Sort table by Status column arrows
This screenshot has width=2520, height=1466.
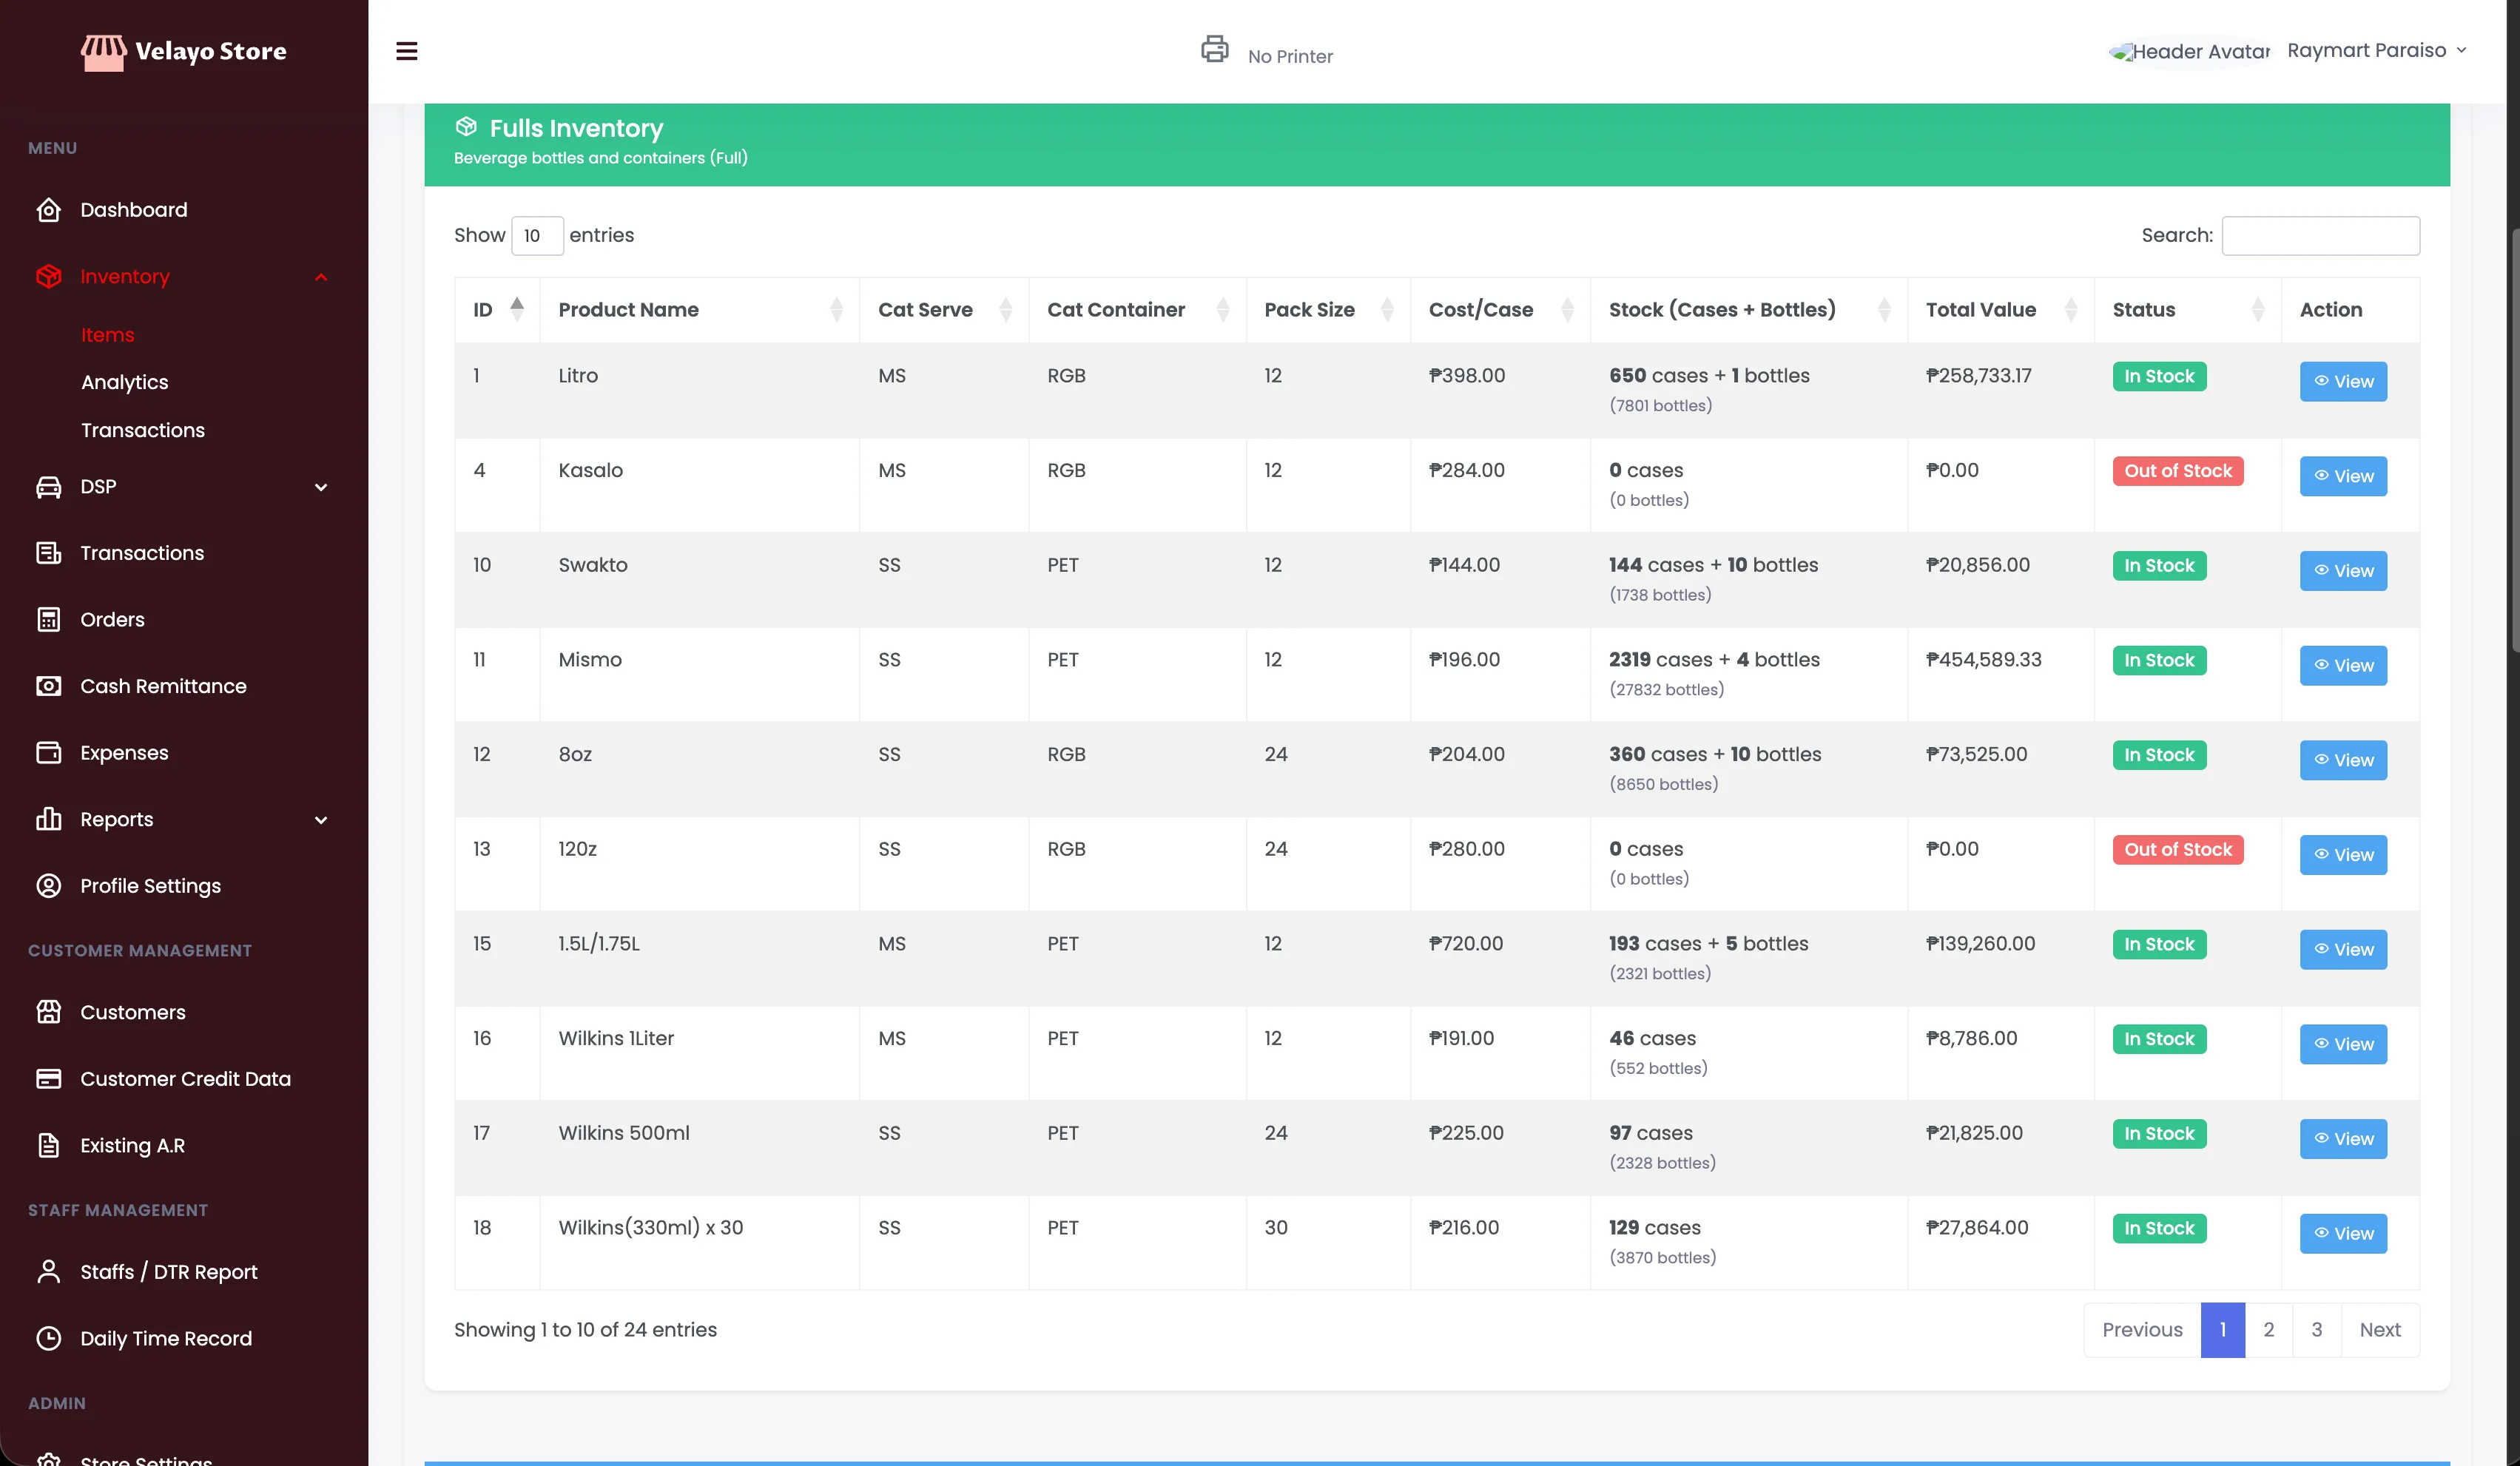coord(2257,309)
